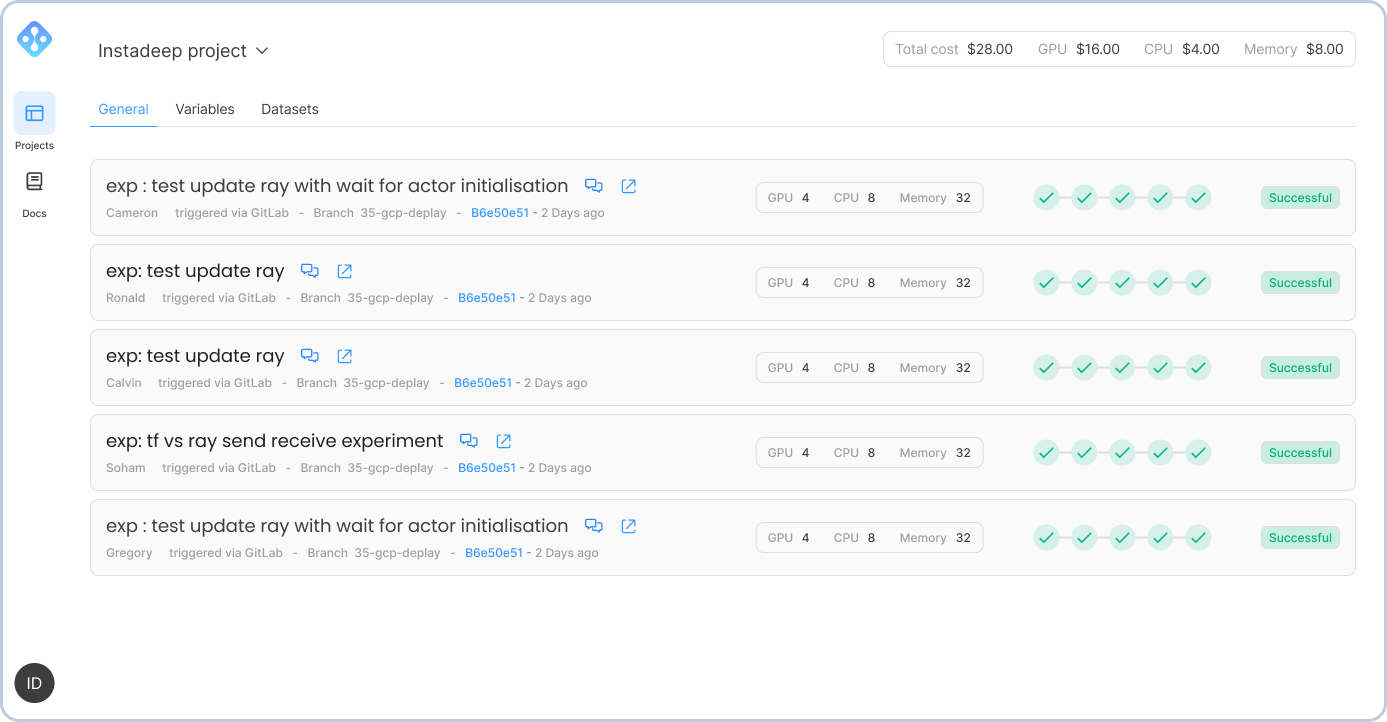The width and height of the screenshot is (1387, 722).
Task: Click Successful badge in Cameron's row
Action: (x=1300, y=198)
